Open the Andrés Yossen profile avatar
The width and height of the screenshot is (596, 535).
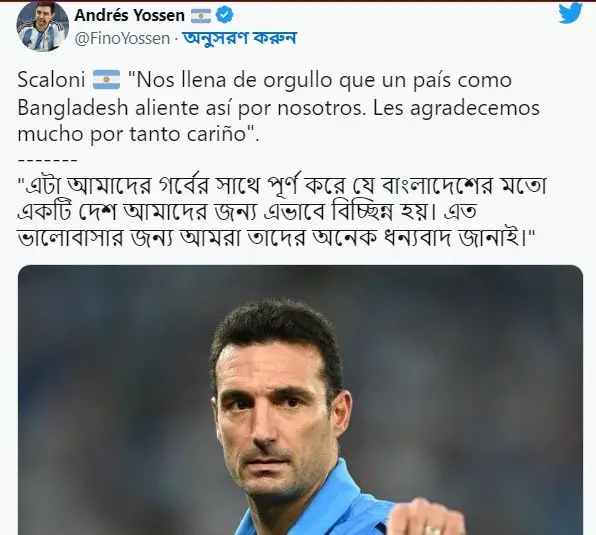tap(43, 26)
